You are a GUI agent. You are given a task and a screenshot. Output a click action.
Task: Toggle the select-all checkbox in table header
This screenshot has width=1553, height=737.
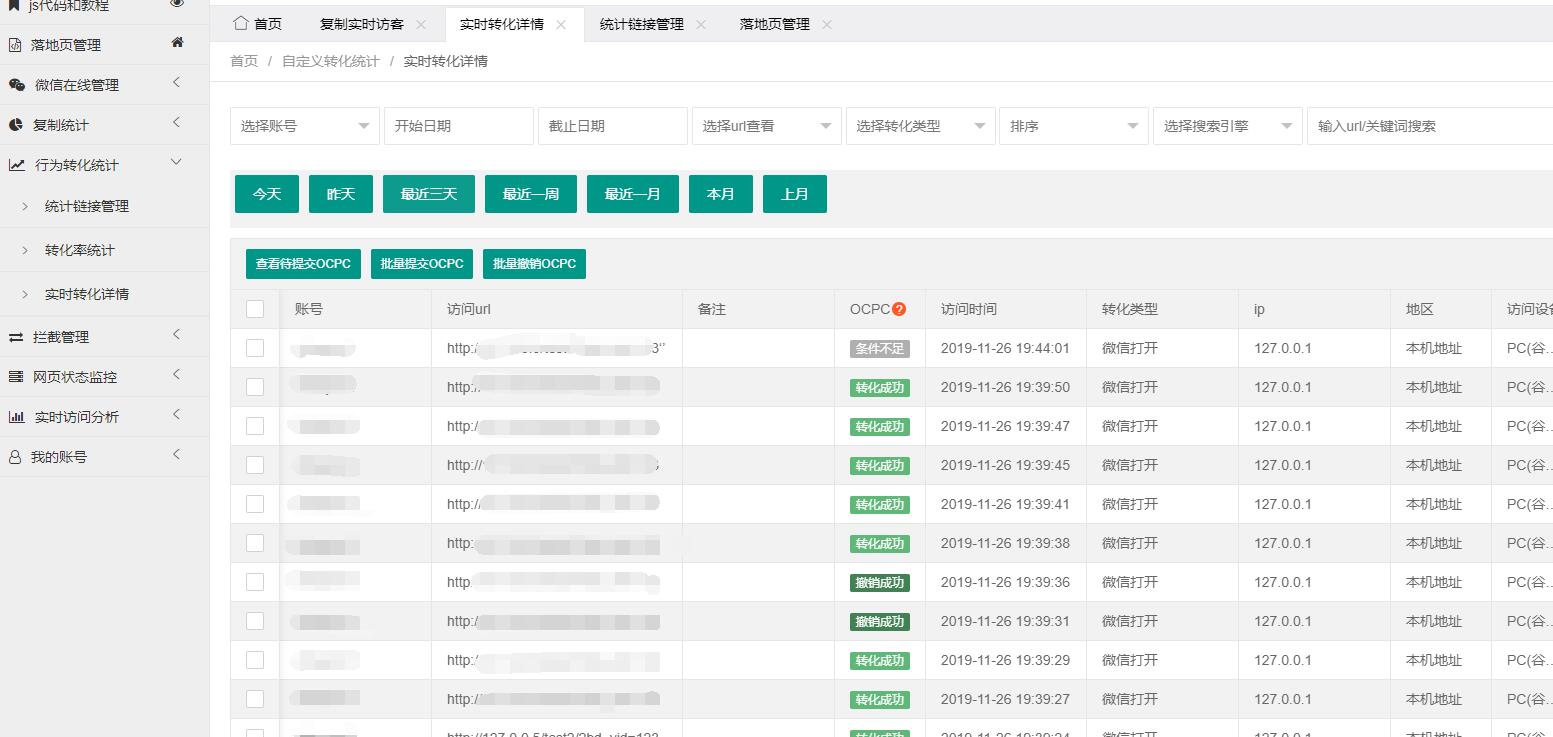point(255,309)
